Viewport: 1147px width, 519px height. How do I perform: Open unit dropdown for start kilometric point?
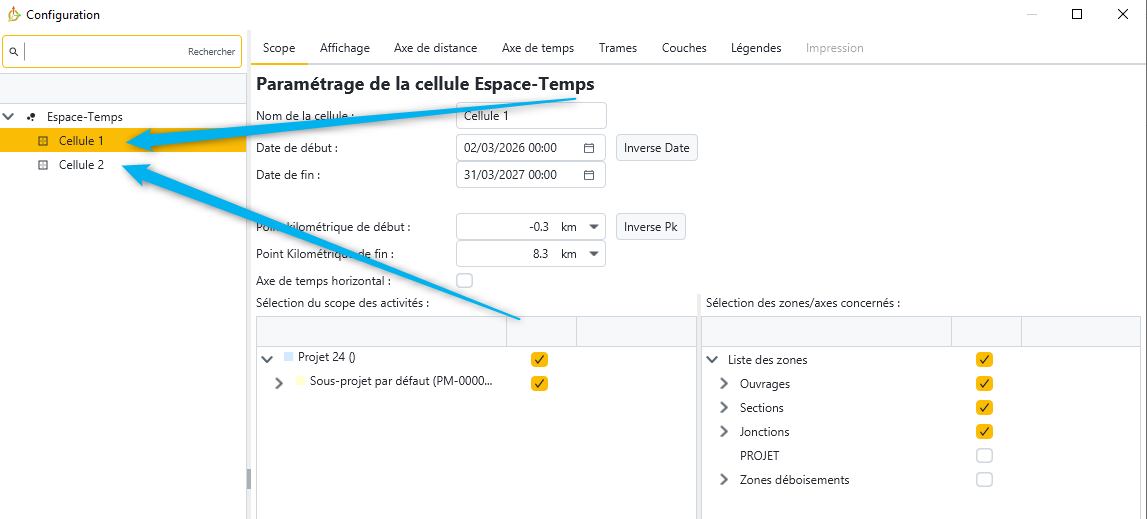pyautogui.click(x=594, y=227)
